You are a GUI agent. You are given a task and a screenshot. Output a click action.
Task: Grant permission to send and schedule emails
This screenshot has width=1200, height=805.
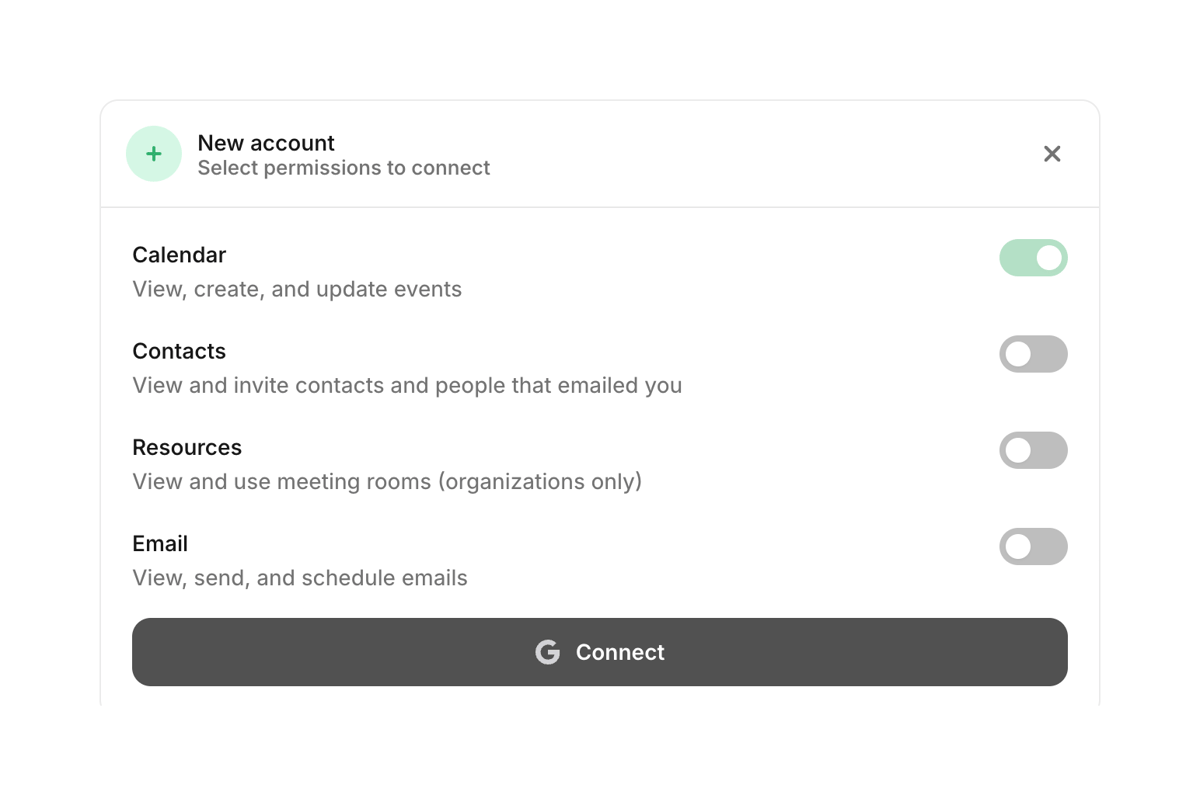pyautogui.click(x=1033, y=546)
